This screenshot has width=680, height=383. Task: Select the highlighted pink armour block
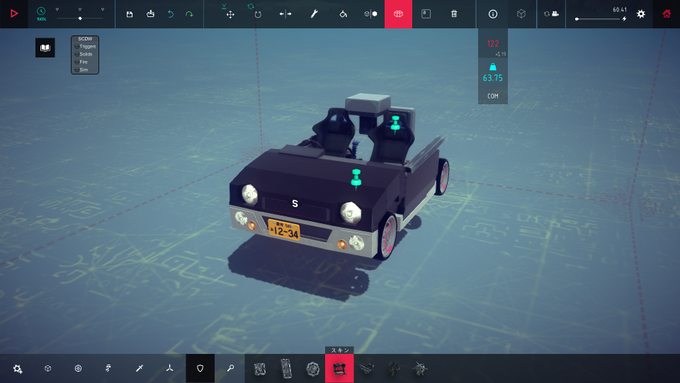point(340,369)
